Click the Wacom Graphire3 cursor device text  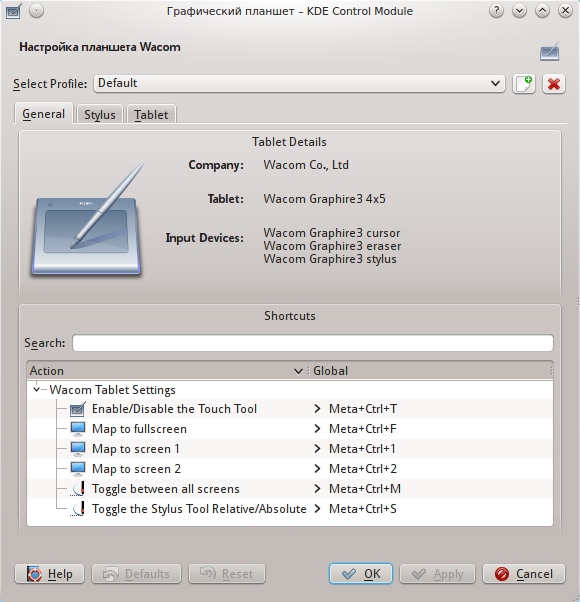(332, 233)
